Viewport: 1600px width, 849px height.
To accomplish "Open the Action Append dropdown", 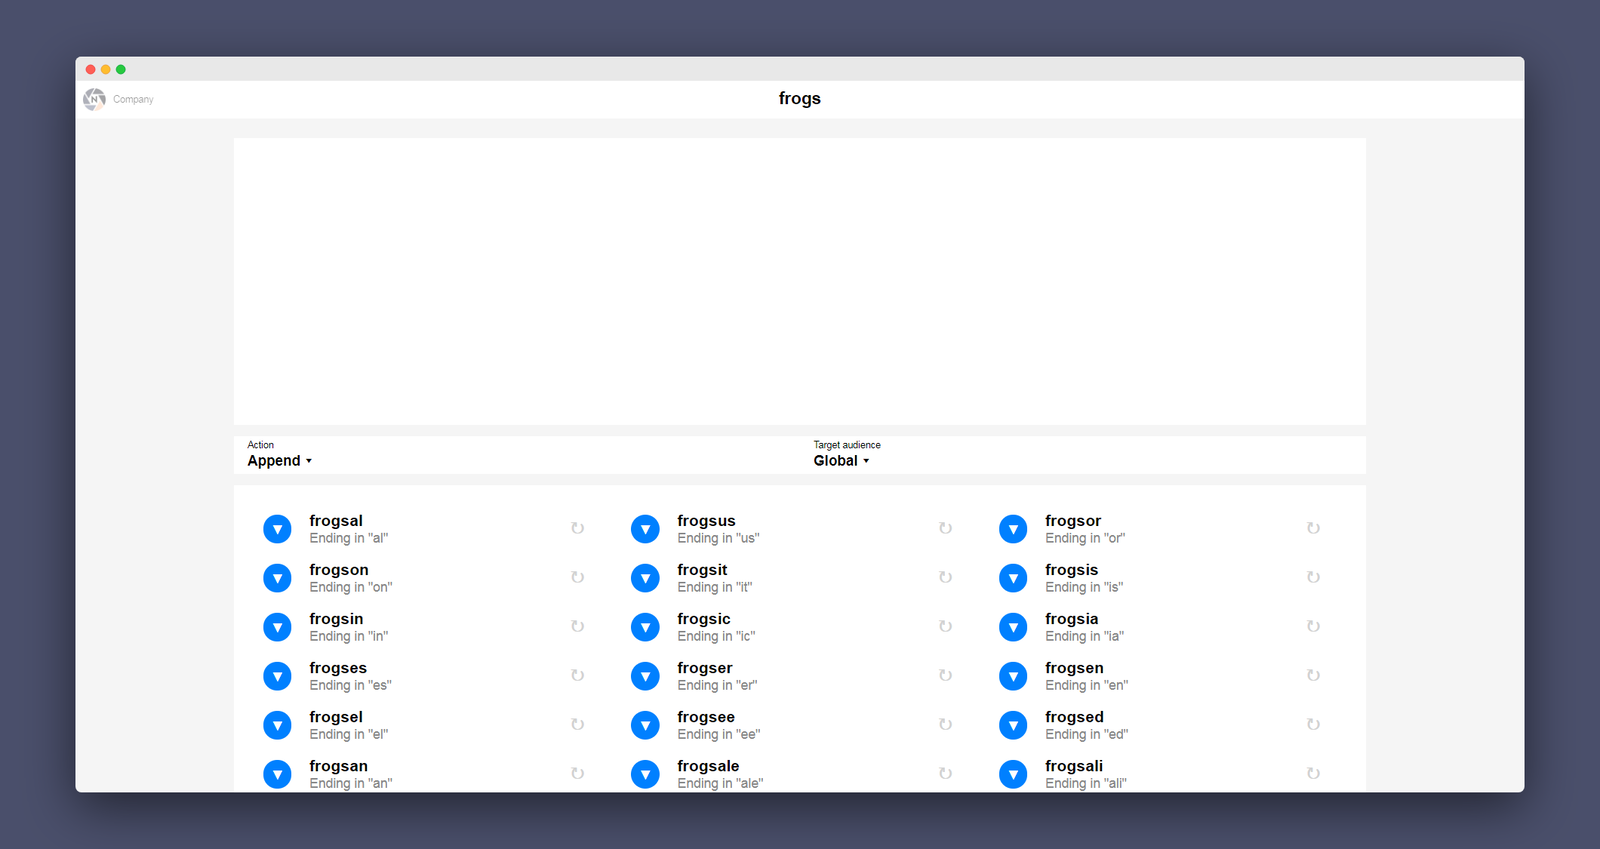I will pos(280,461).
